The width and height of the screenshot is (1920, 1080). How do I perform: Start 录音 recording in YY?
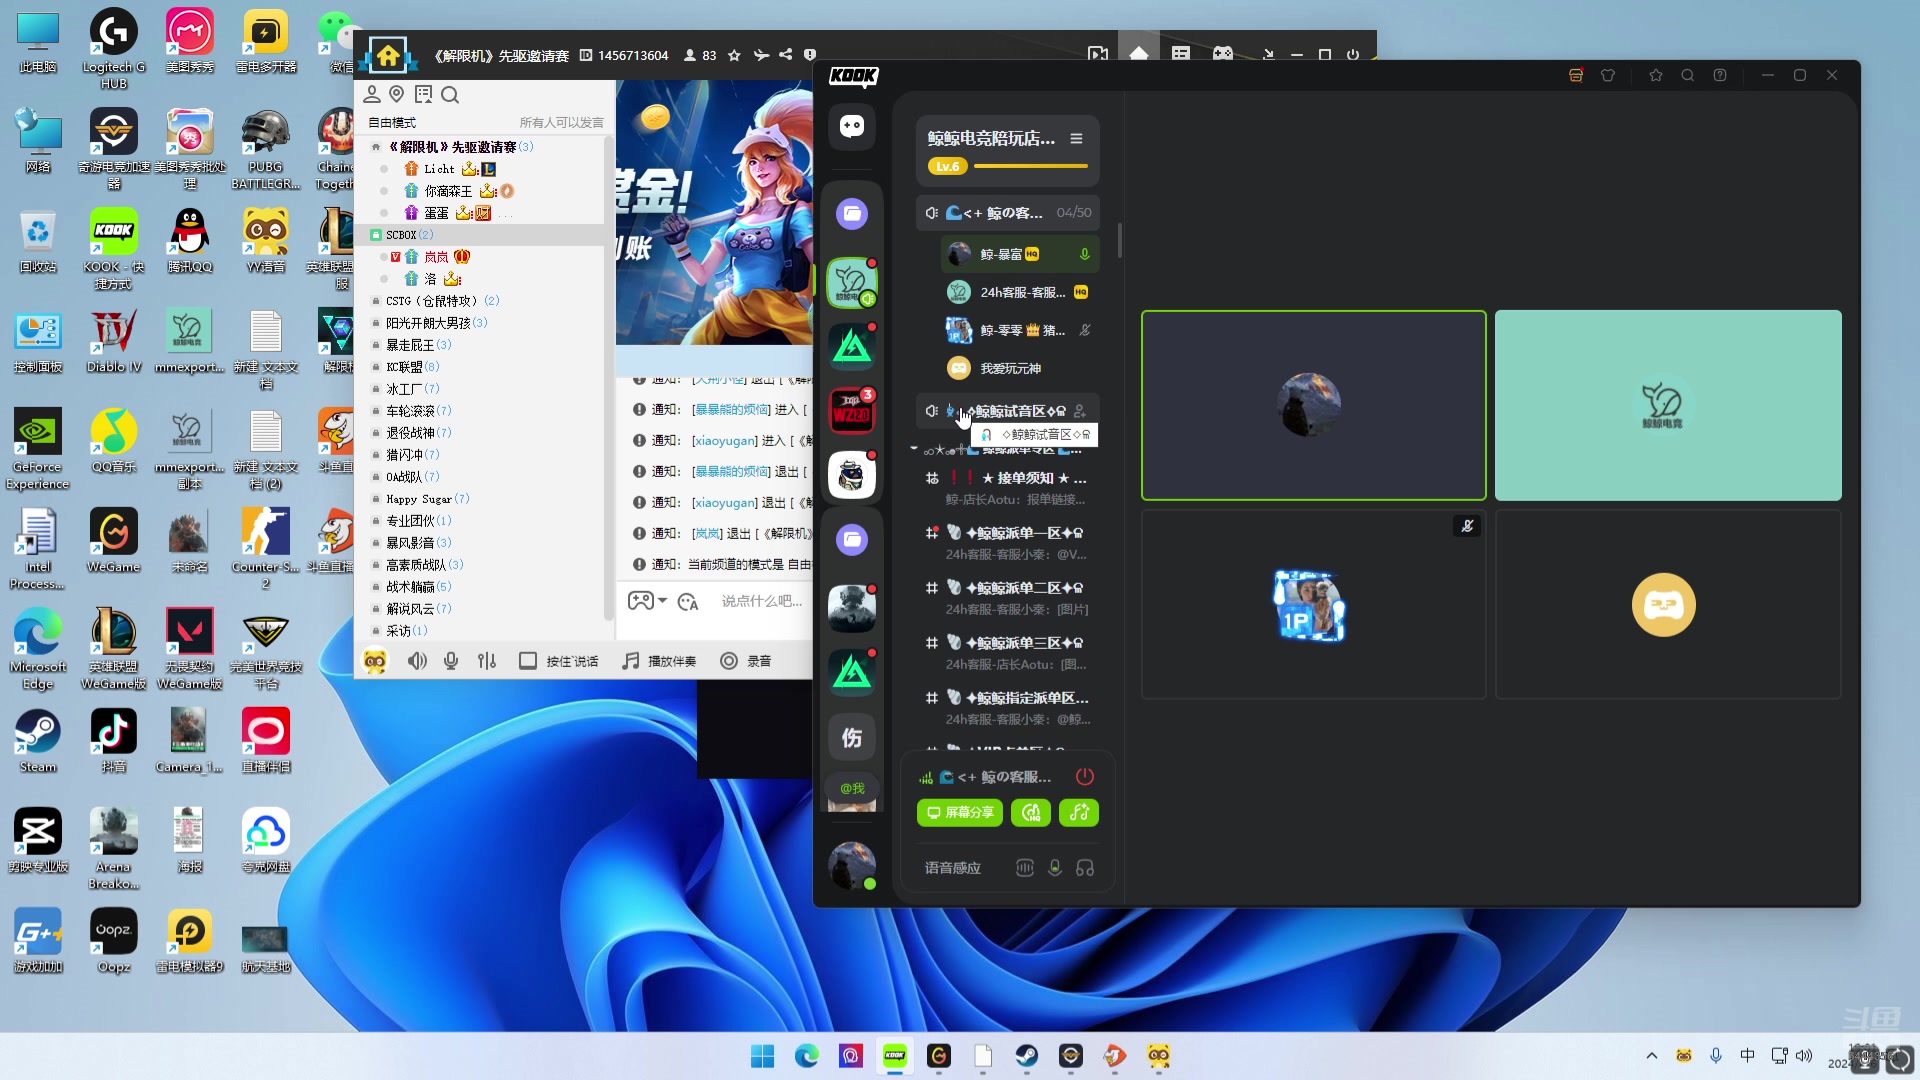pyautogui.click(x=746, y=661)
